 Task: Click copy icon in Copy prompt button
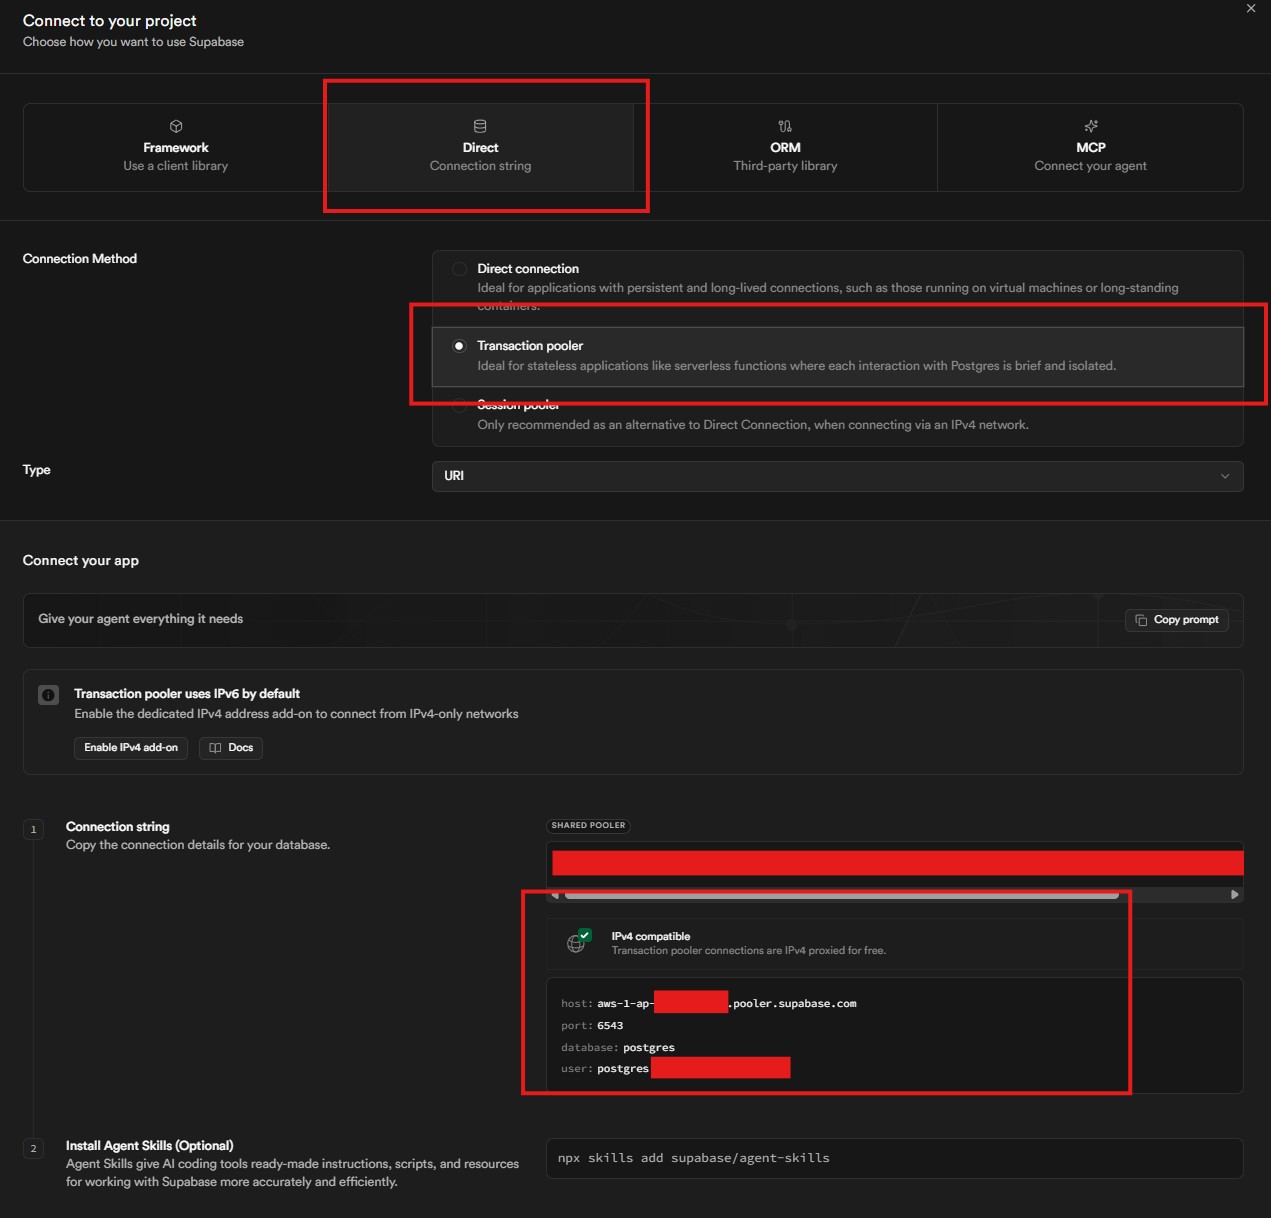pos(1141,620)
